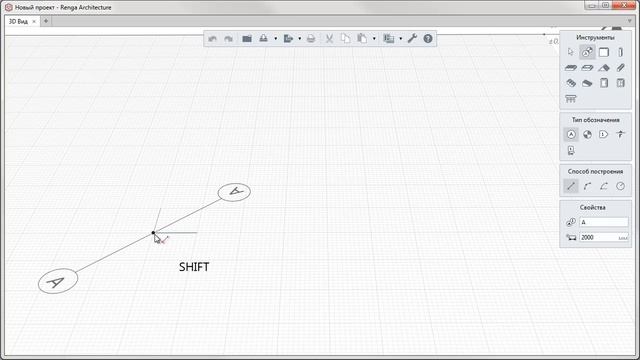Activate the axis/marker tool in Инструменты
Screen dimensions: 640x360
click(587, 52)
